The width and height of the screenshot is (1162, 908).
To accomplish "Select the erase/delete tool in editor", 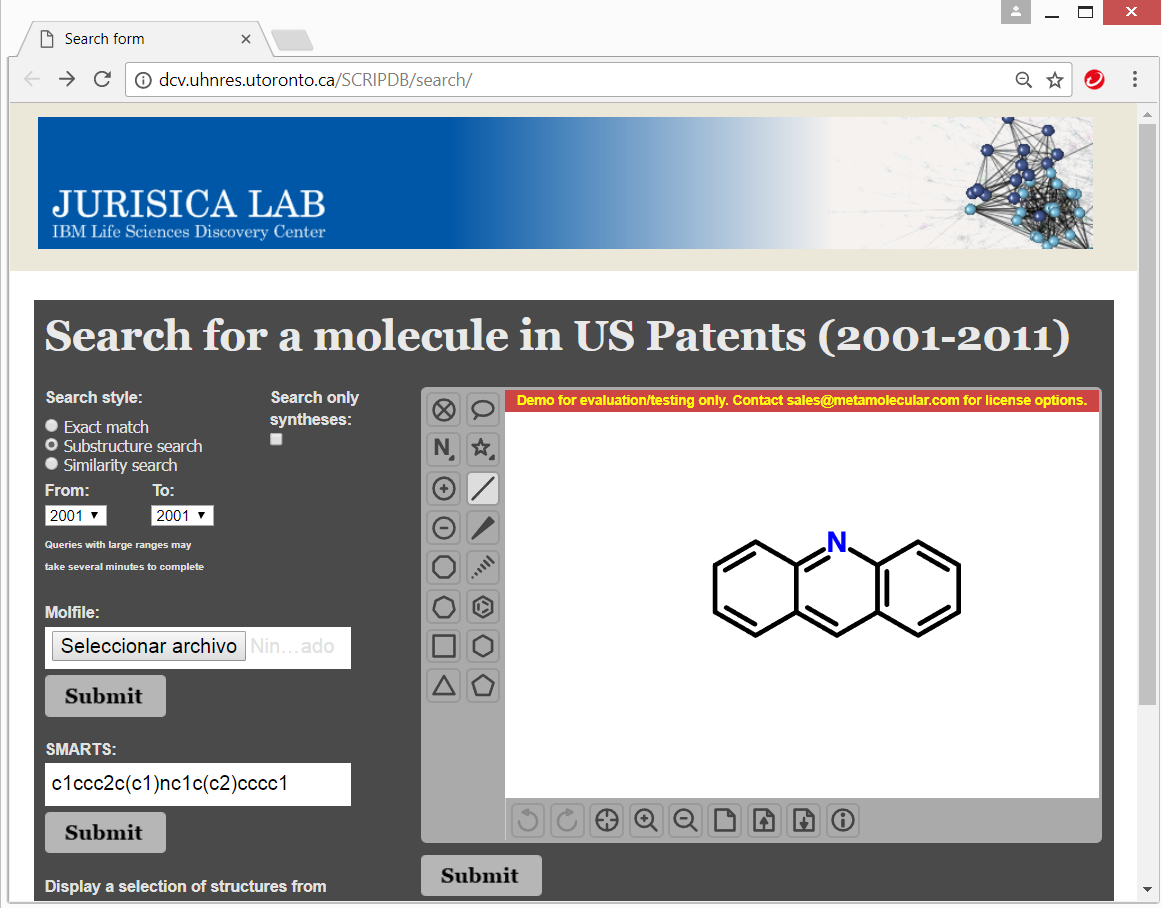I will click(444, 410).
